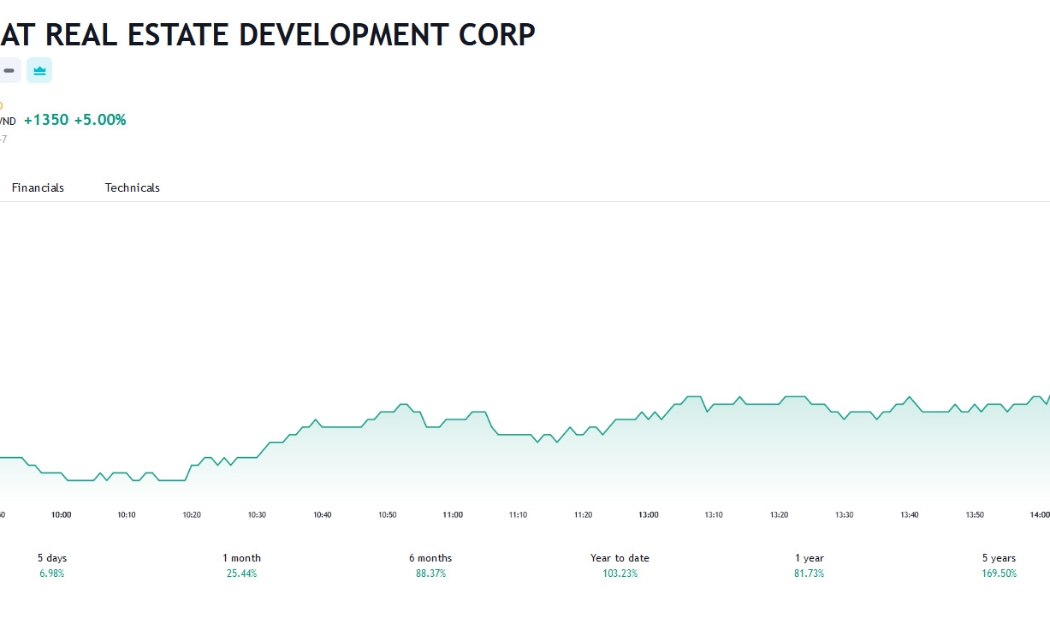Click the 11:20 time axis label
This screenshot has width=1050, height=630.
pos(583,515)
